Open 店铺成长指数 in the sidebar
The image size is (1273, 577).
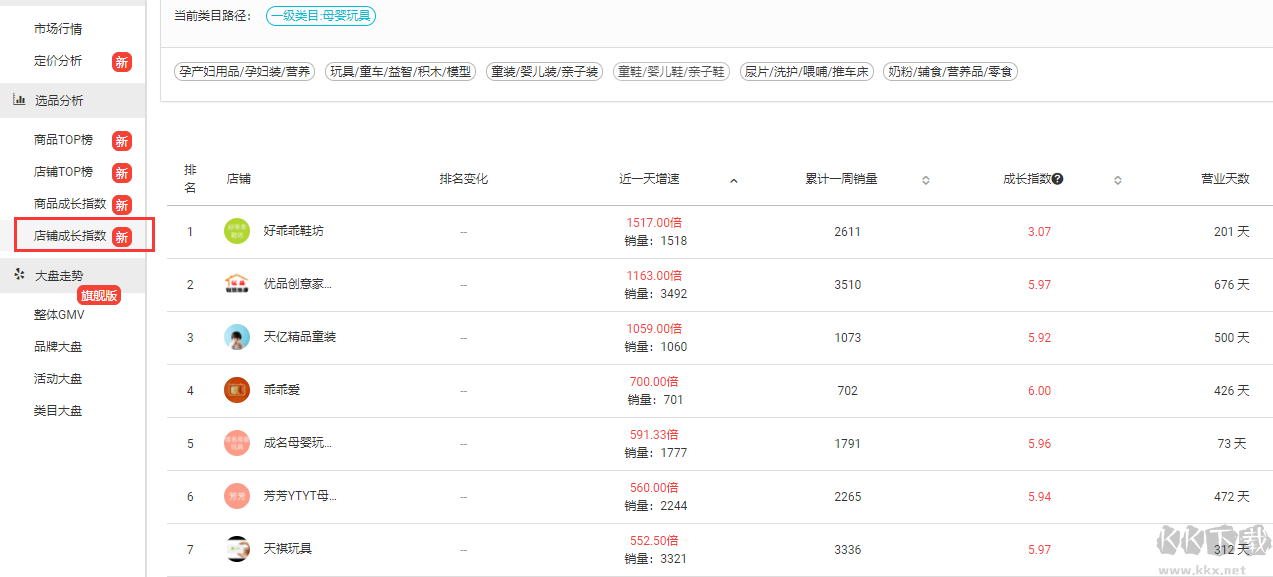click(x=70, y=236)
